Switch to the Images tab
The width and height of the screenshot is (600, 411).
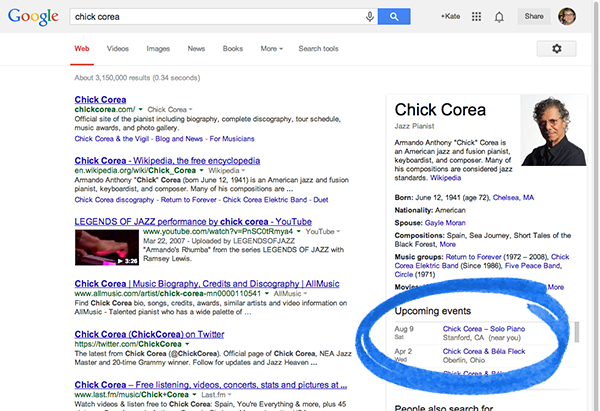click(x=158, y=49)
